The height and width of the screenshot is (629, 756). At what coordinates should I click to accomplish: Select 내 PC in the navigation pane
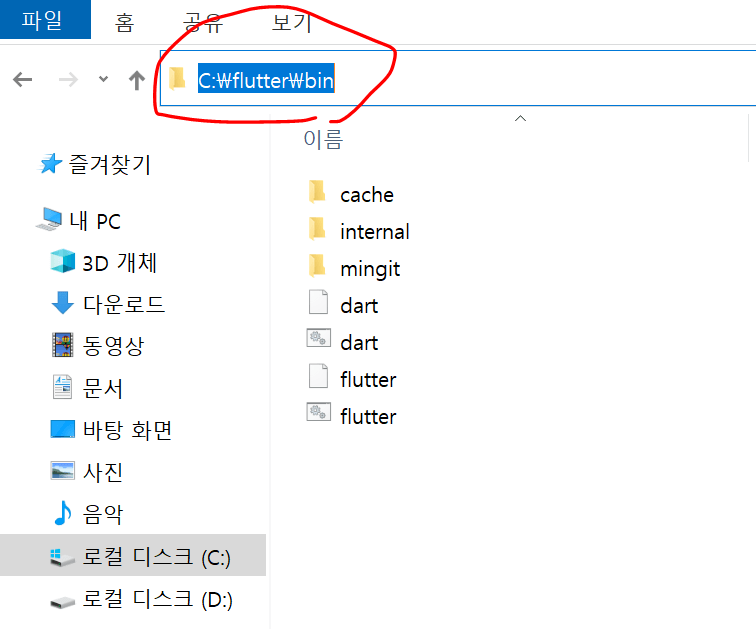click(x=94, y=221)
